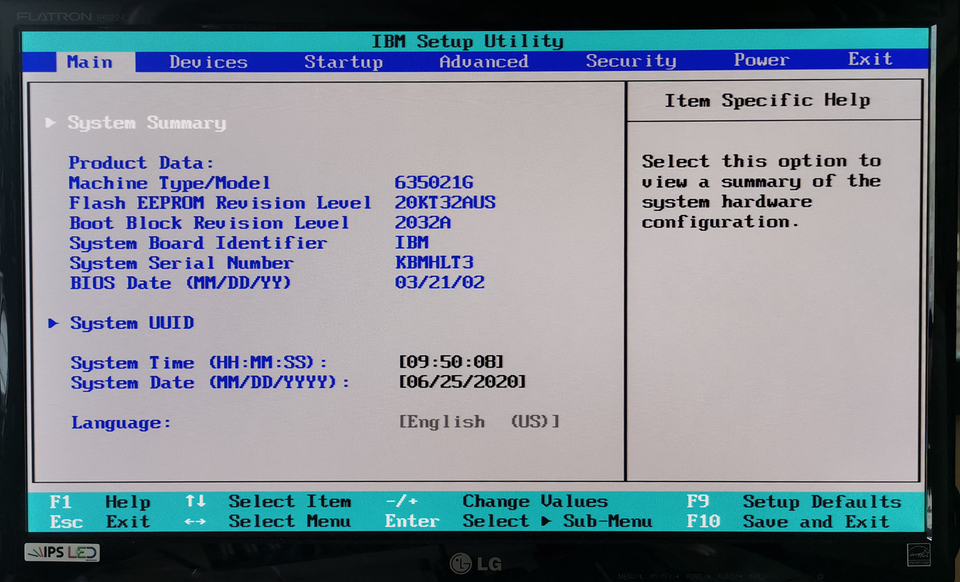Expand the System UUID sub-menu
The height and width of the screenshot is (582, 960).
click(x=131, y=322)
